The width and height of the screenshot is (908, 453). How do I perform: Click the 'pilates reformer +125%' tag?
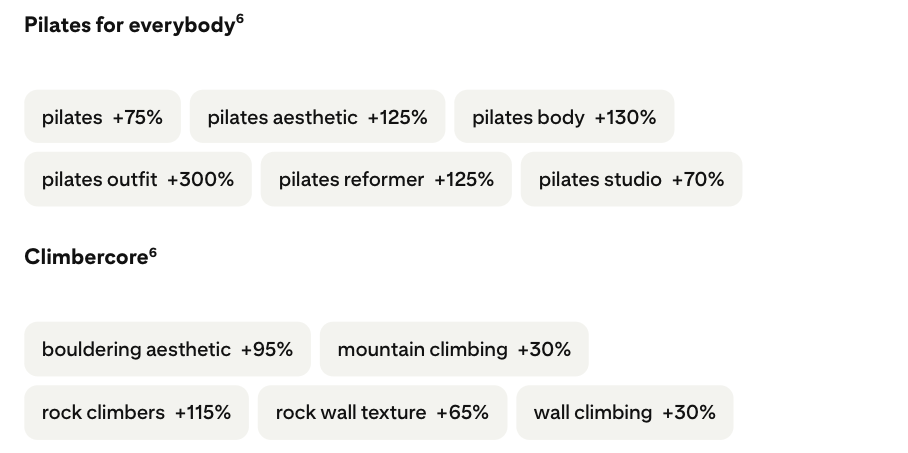pyautogui.click(x=386, y=179)
